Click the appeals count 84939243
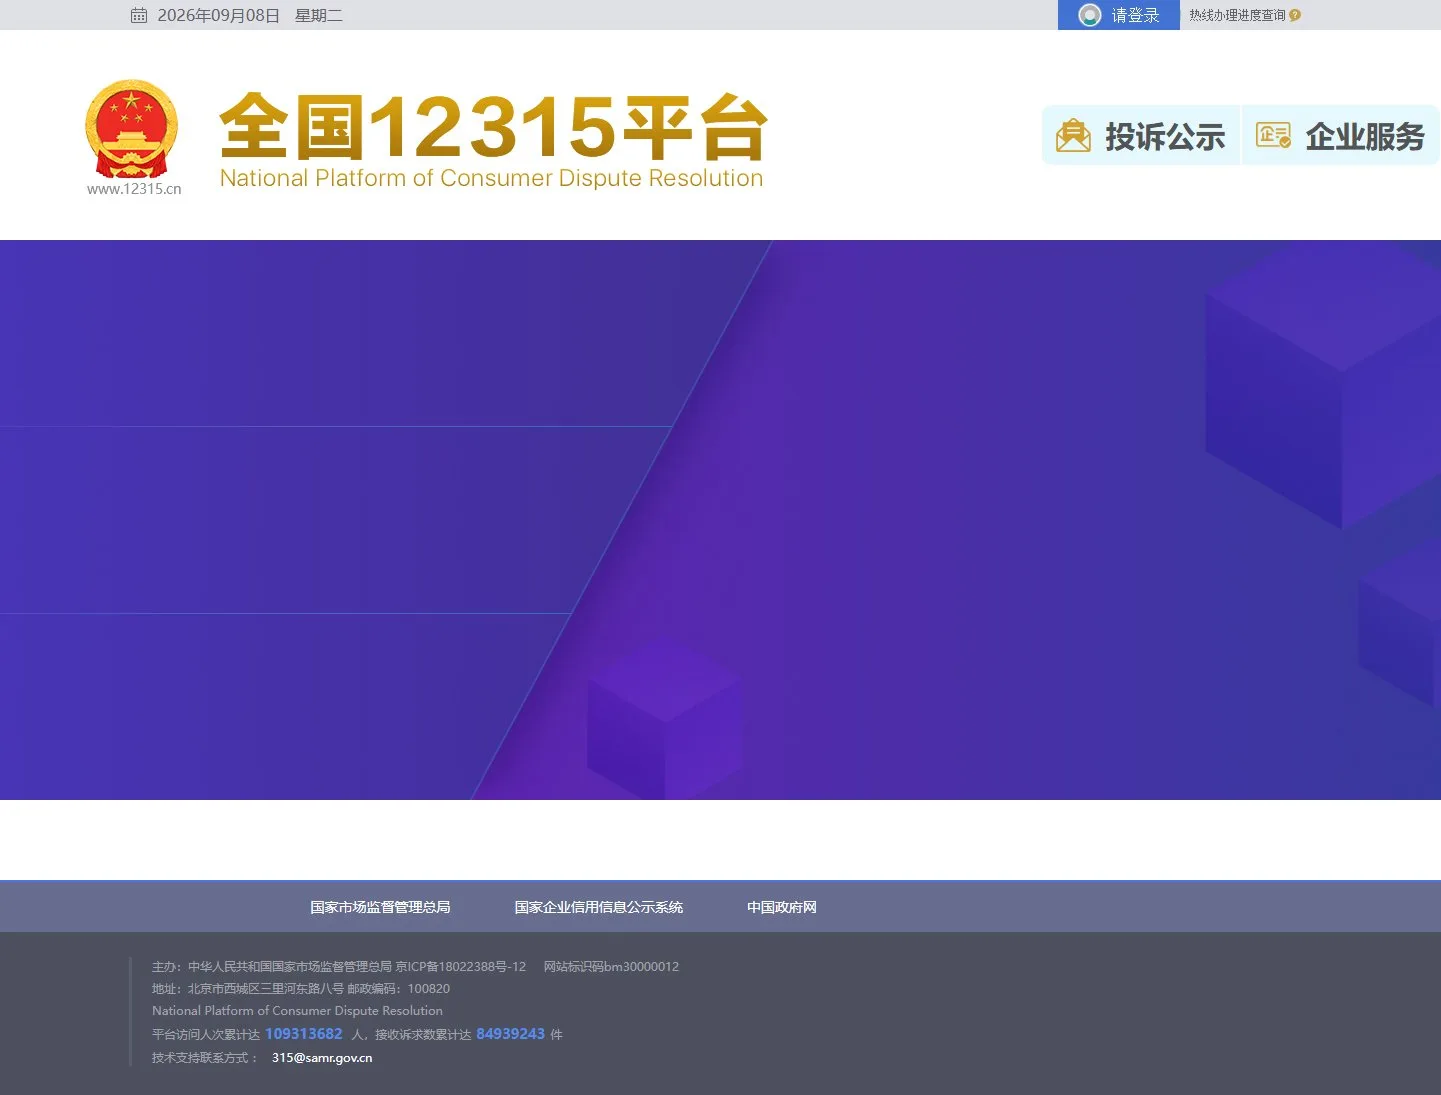 pos(511,1034)
